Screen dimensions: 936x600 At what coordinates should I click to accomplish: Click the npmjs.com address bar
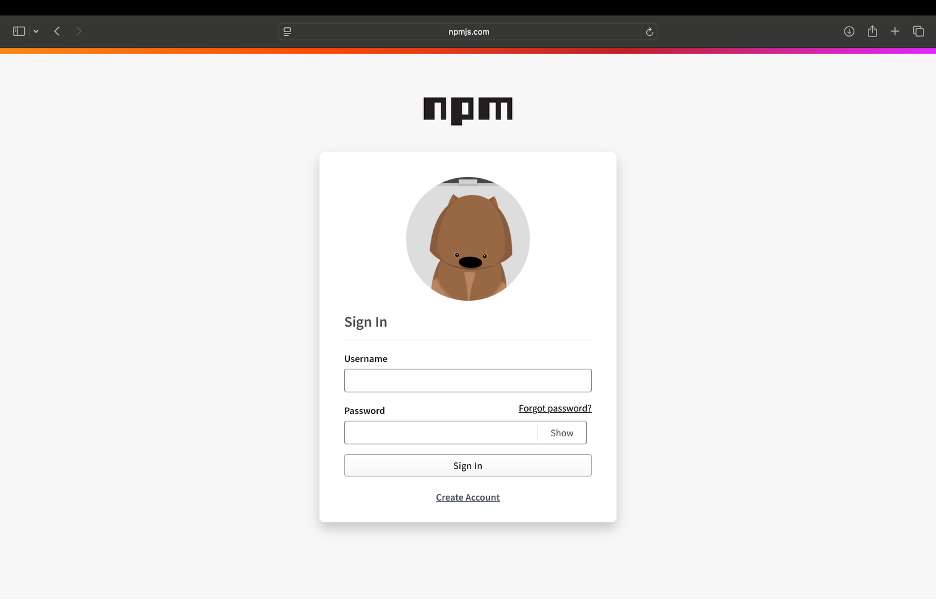click(x=468, y=31)
